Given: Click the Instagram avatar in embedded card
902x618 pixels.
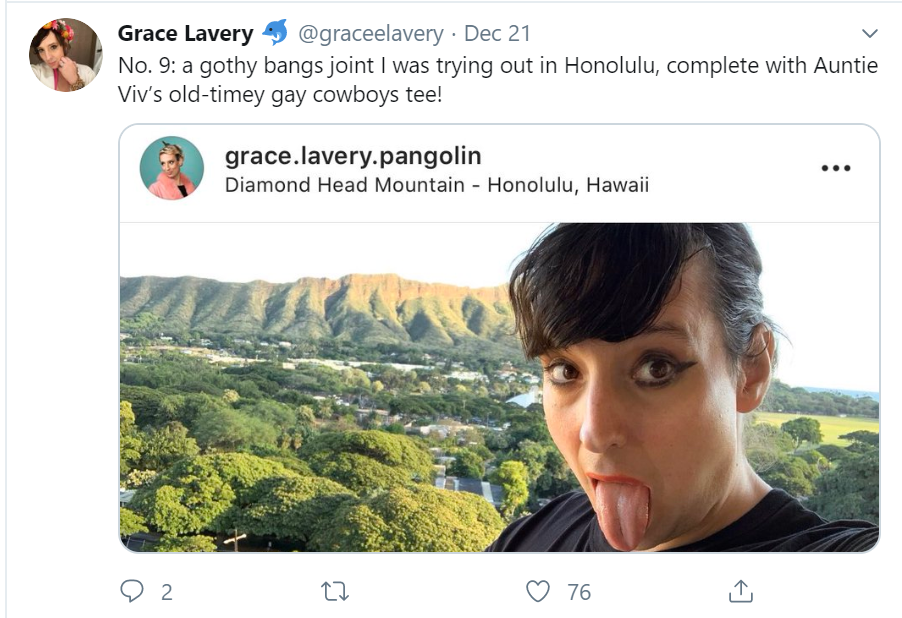Looking at the screenshot, I should [x=171, y=168].
